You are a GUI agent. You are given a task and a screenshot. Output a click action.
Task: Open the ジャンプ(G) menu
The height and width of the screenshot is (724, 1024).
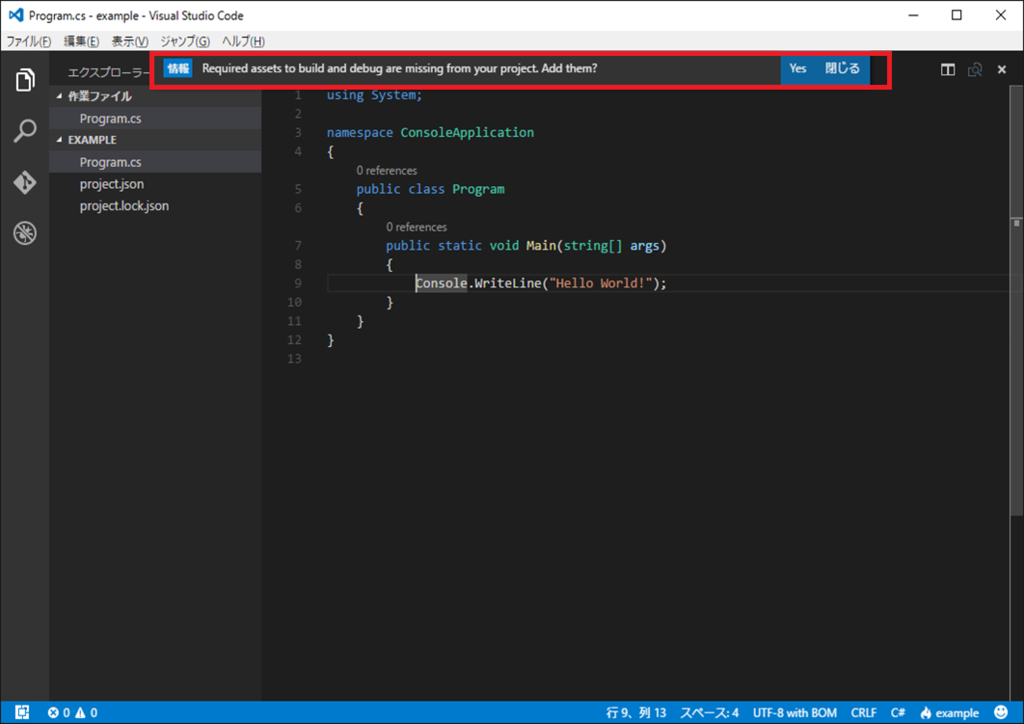coord(185,41)
